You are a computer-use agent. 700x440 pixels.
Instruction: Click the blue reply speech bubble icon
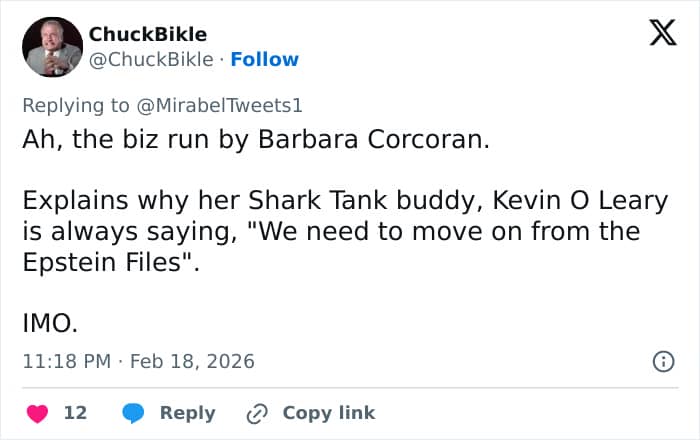point(134,412)
